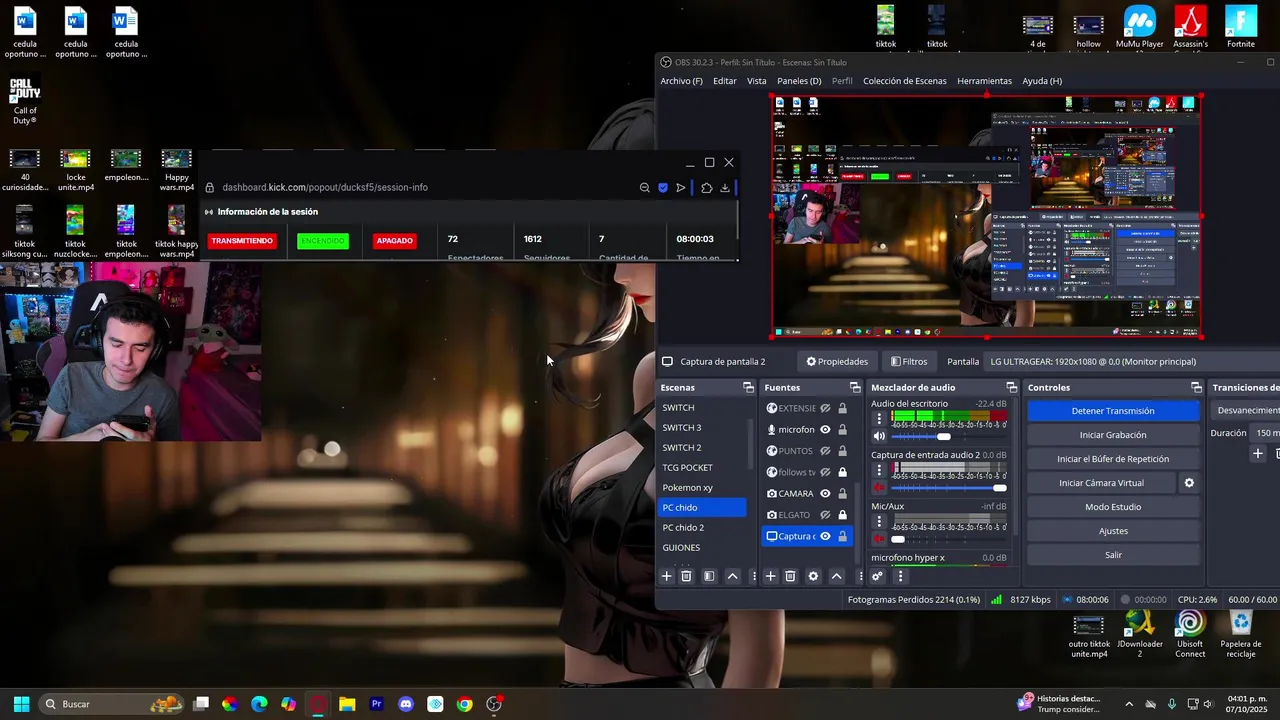The height and width of the screenshot is (720, 1280).
Task: Add a transition with the plus icon
Action: point(1258,454)
